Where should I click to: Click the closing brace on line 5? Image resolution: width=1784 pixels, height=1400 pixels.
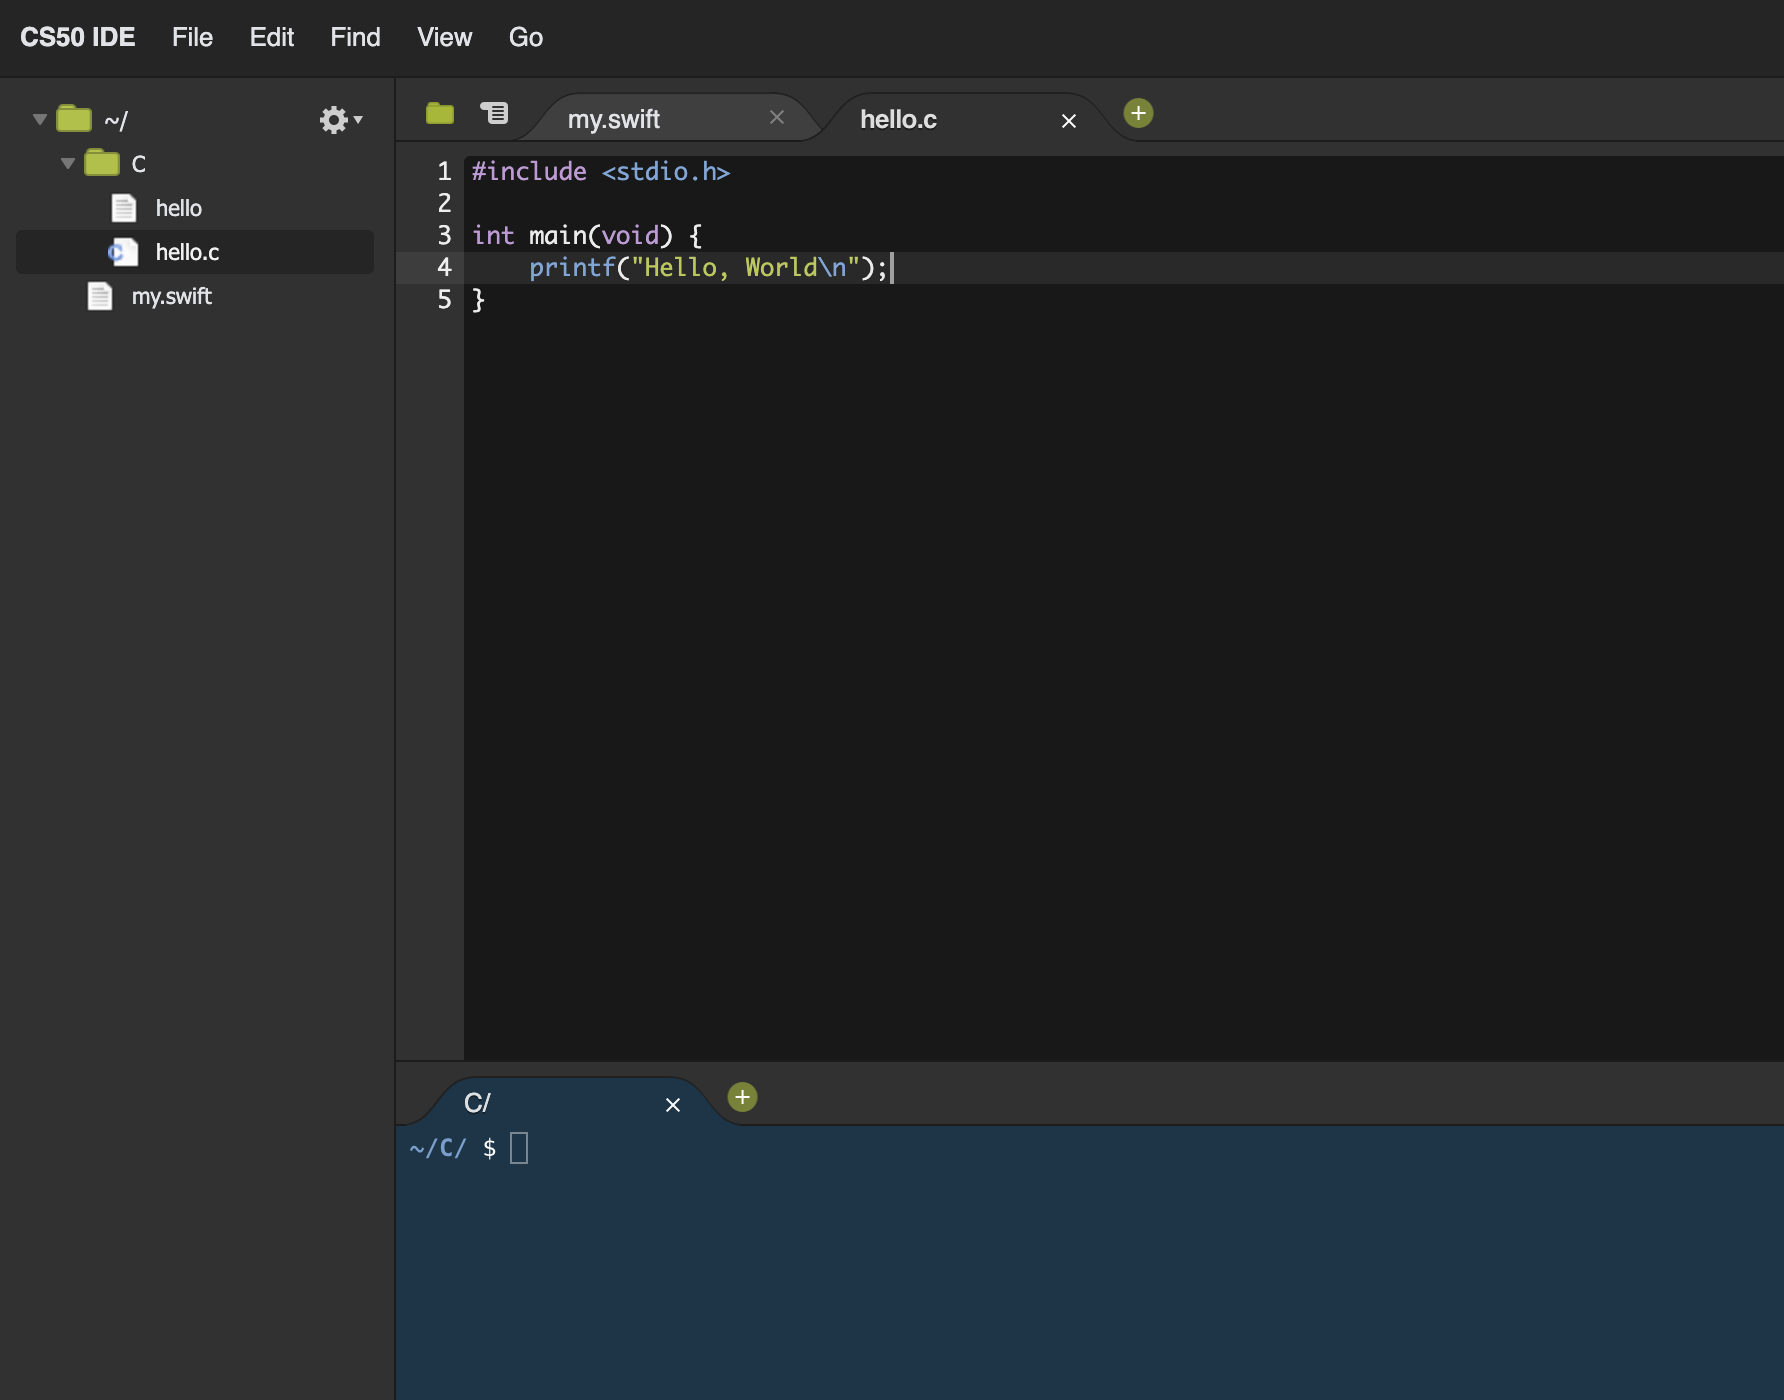(478, 299)
